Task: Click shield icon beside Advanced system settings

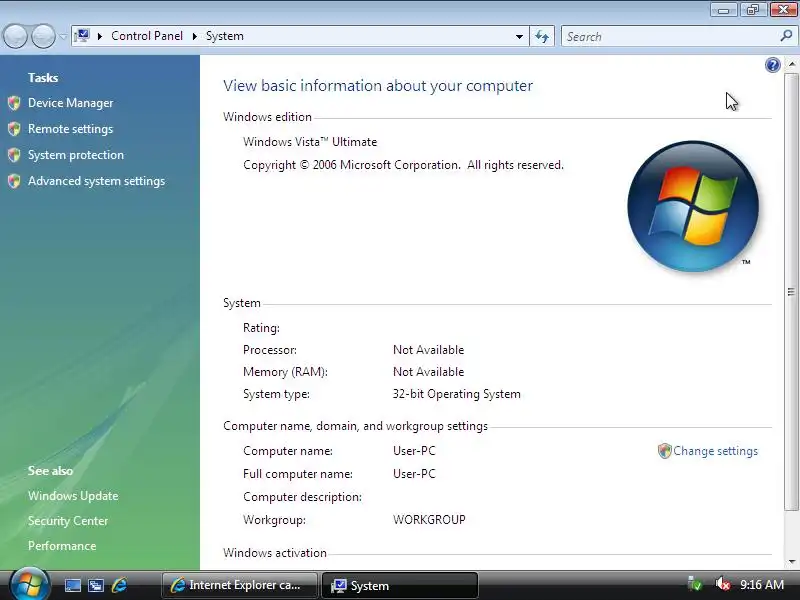Action: [14, 181]
